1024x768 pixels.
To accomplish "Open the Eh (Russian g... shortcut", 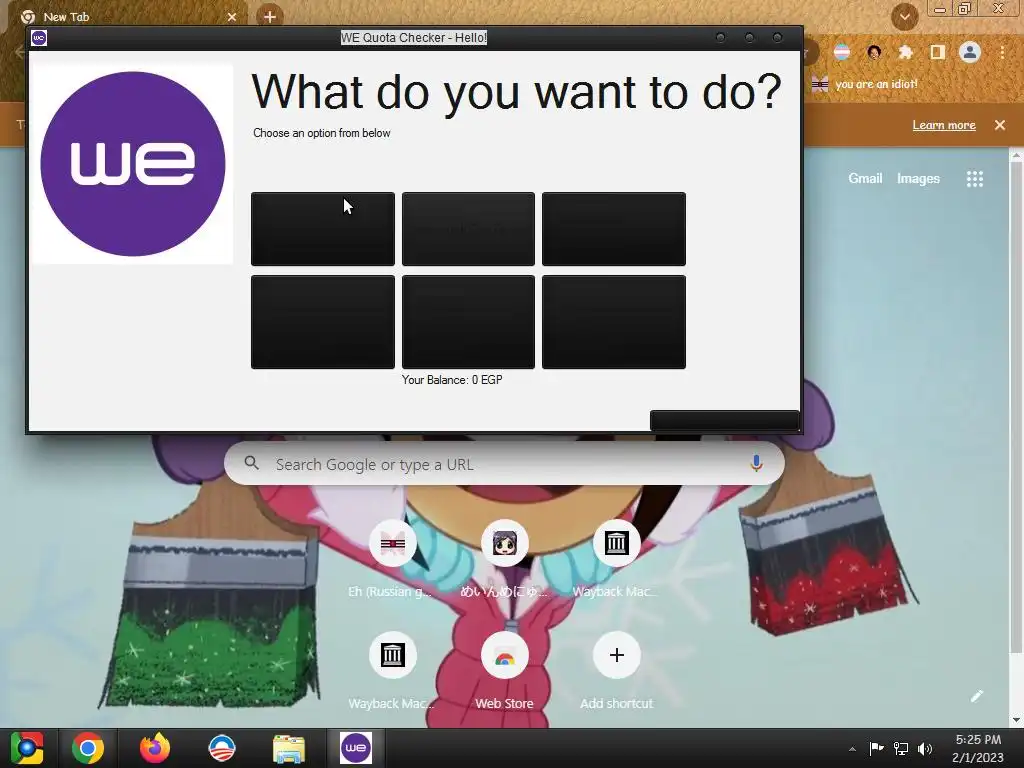I will click(392, 560).
